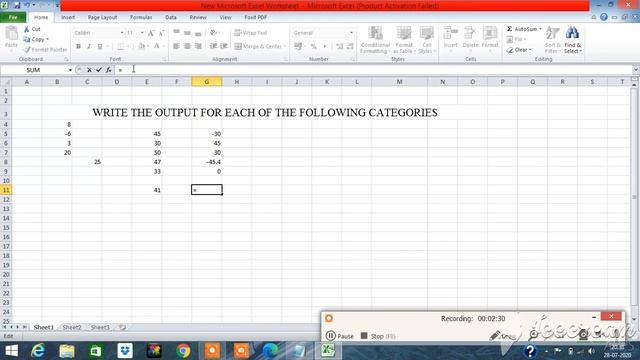Viewport: 640px width, 360px height.
Task: Open Windows Start menu
Action: (x=11, y=351)
